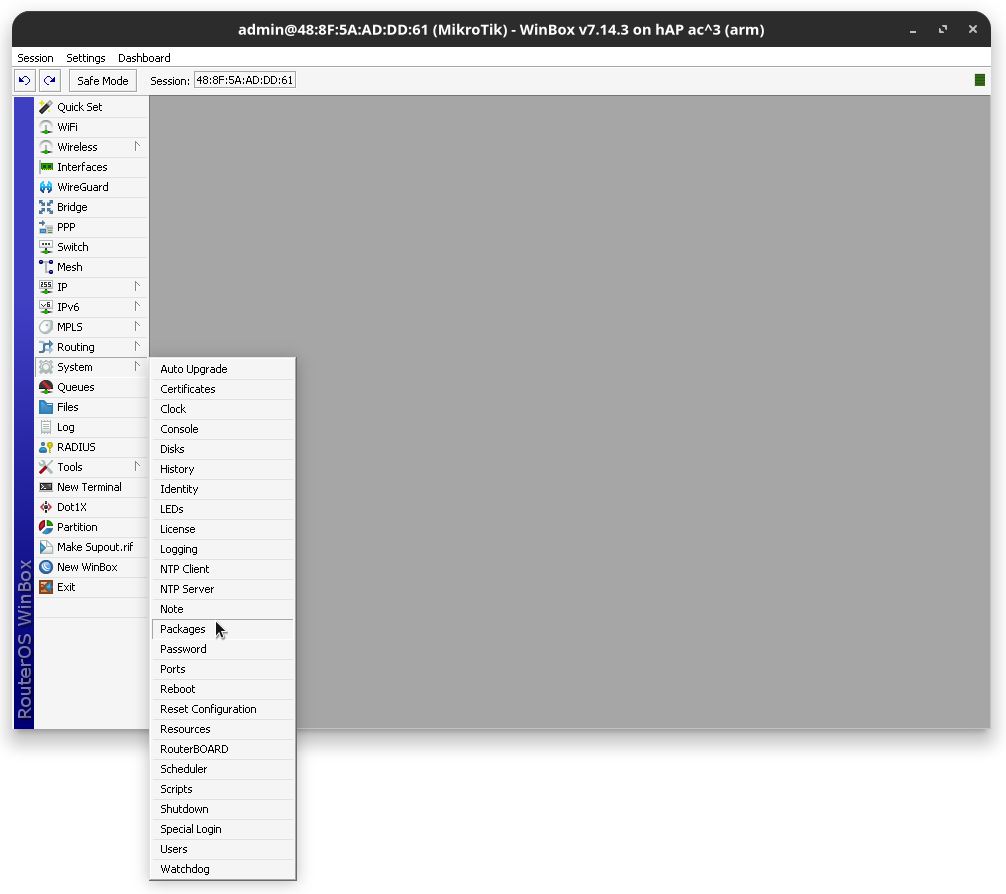Click the Make Supout.rif icon
Viewport: 1006px width, 894px height.
click(46, 547)
